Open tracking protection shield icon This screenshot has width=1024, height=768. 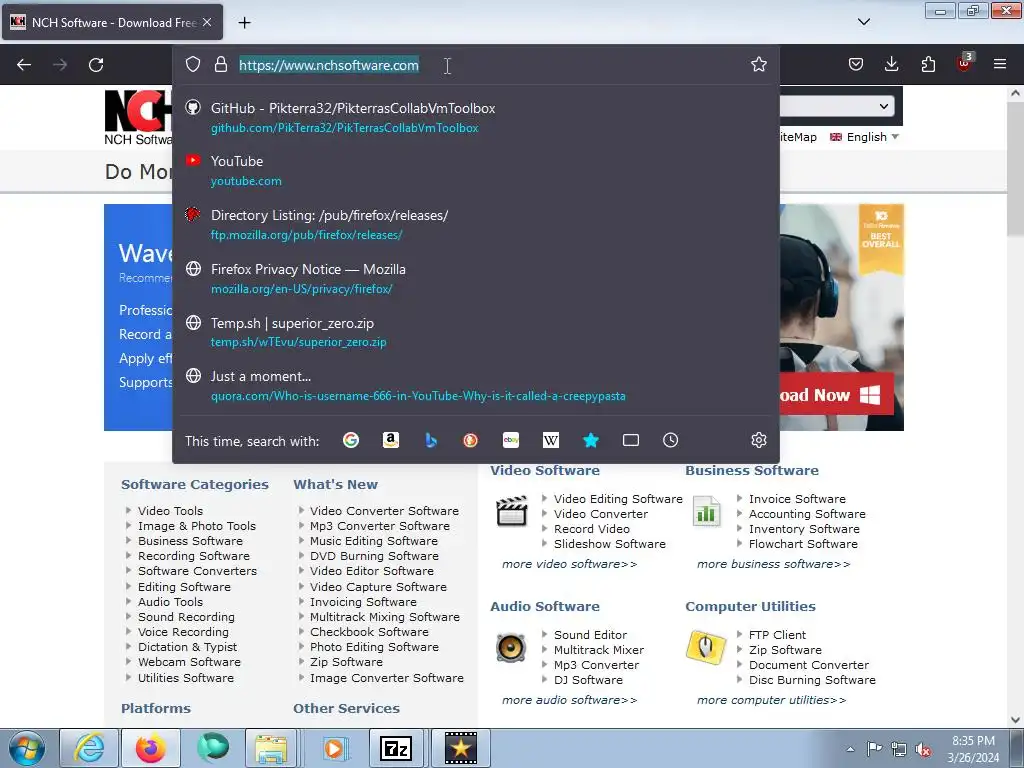coord(193,64)
